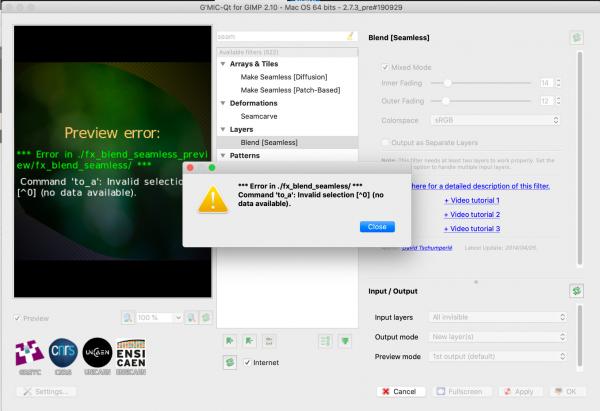Click the expand/collapse all icon below filter list
Screen dimensions: 600x411
(x=325, y=341)
